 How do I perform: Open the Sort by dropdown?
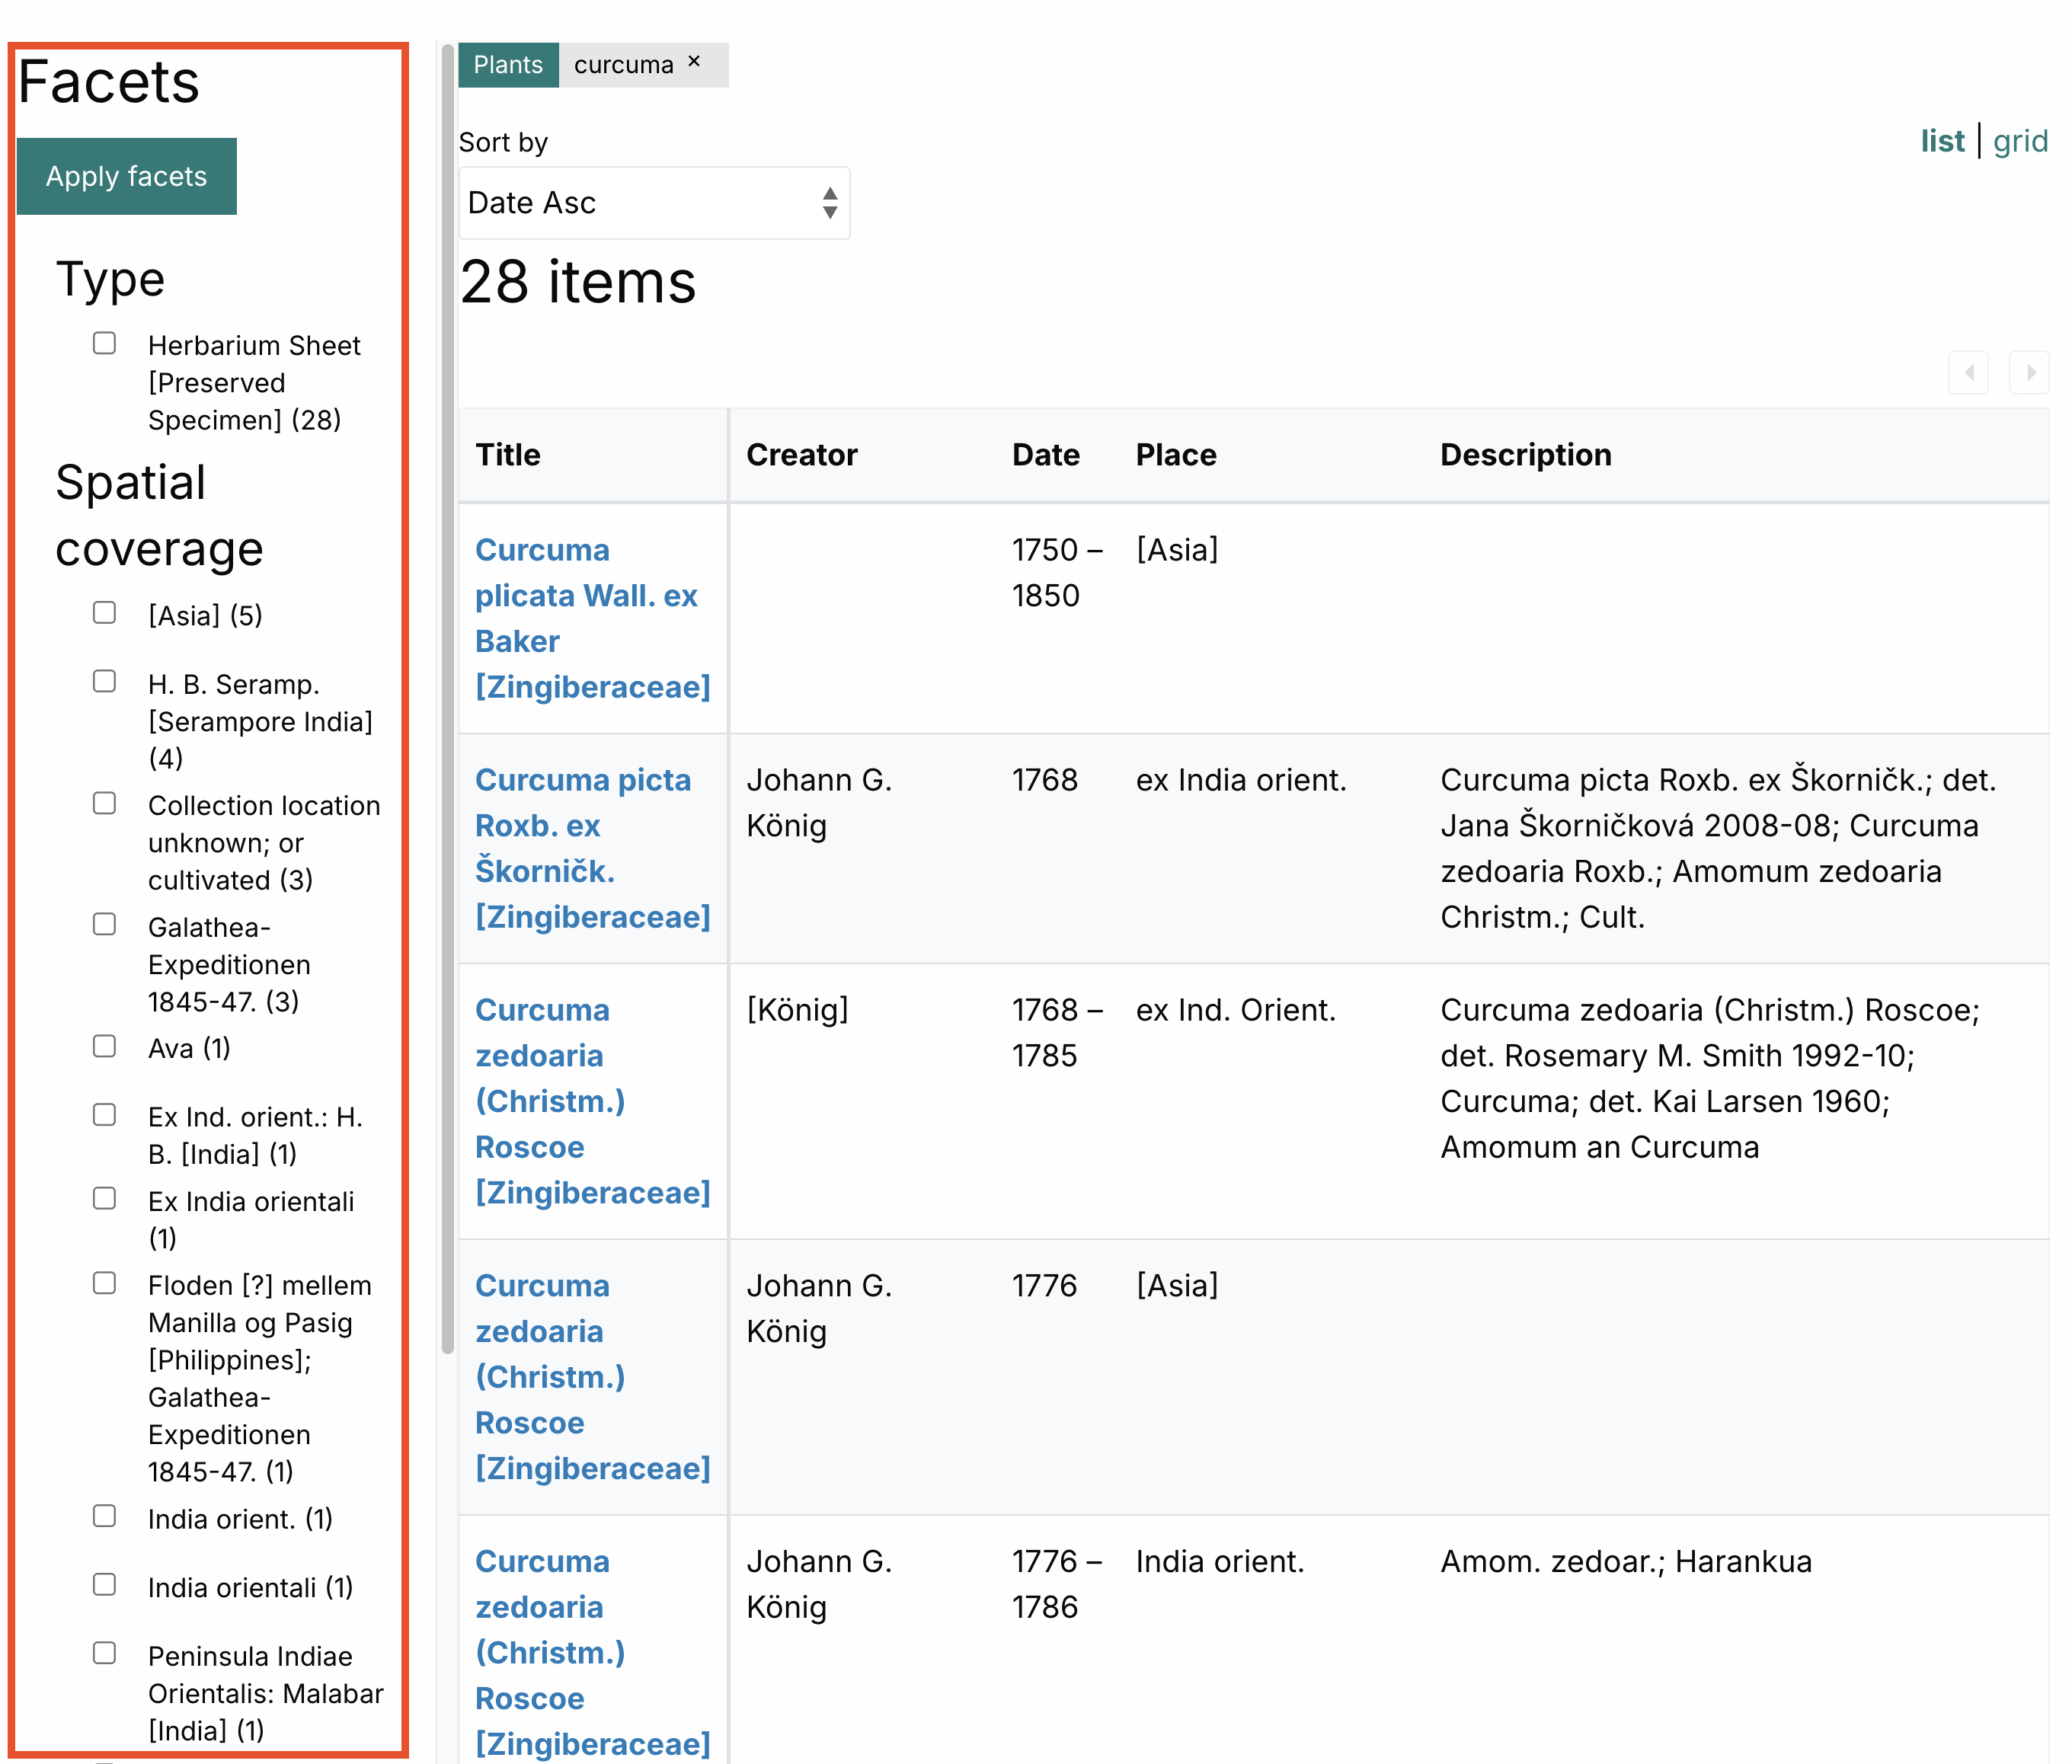pyautogui.click(x=653, y=203)
